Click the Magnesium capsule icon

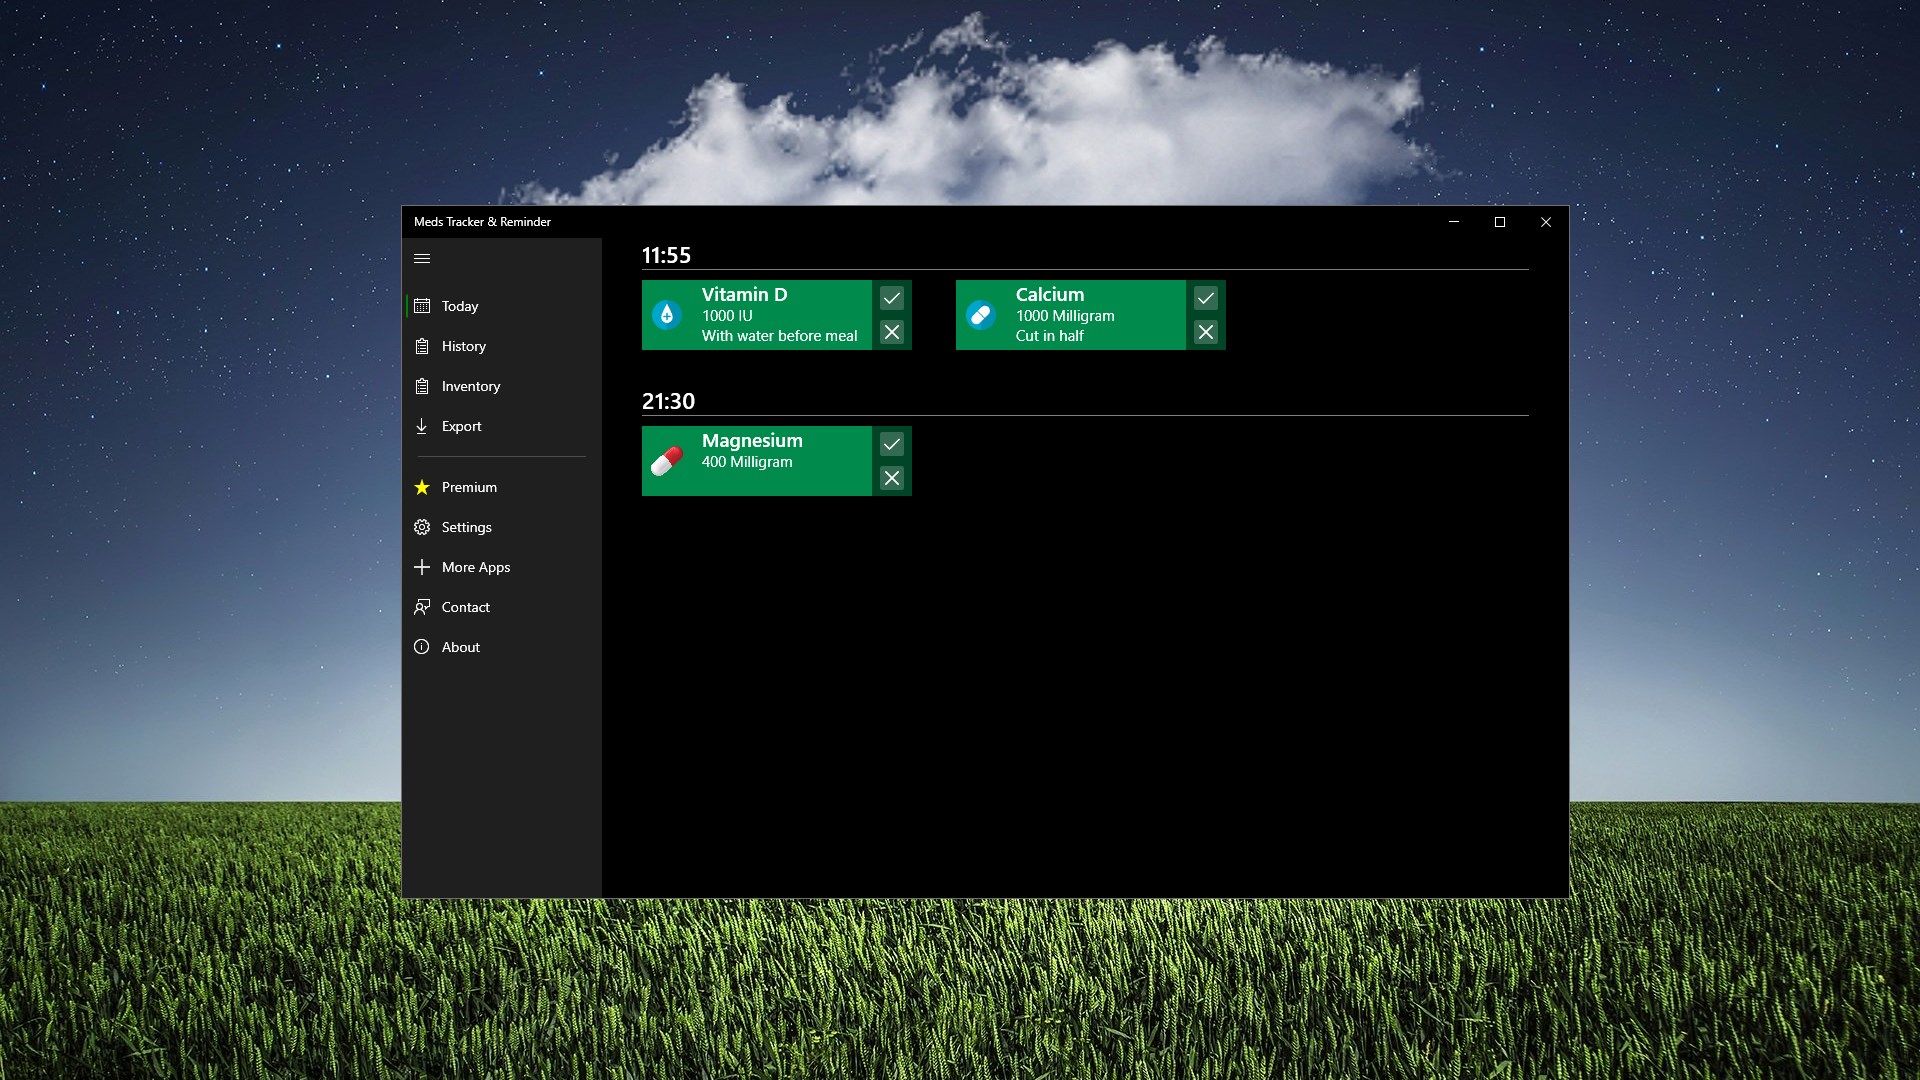click(x=667, y=461)
